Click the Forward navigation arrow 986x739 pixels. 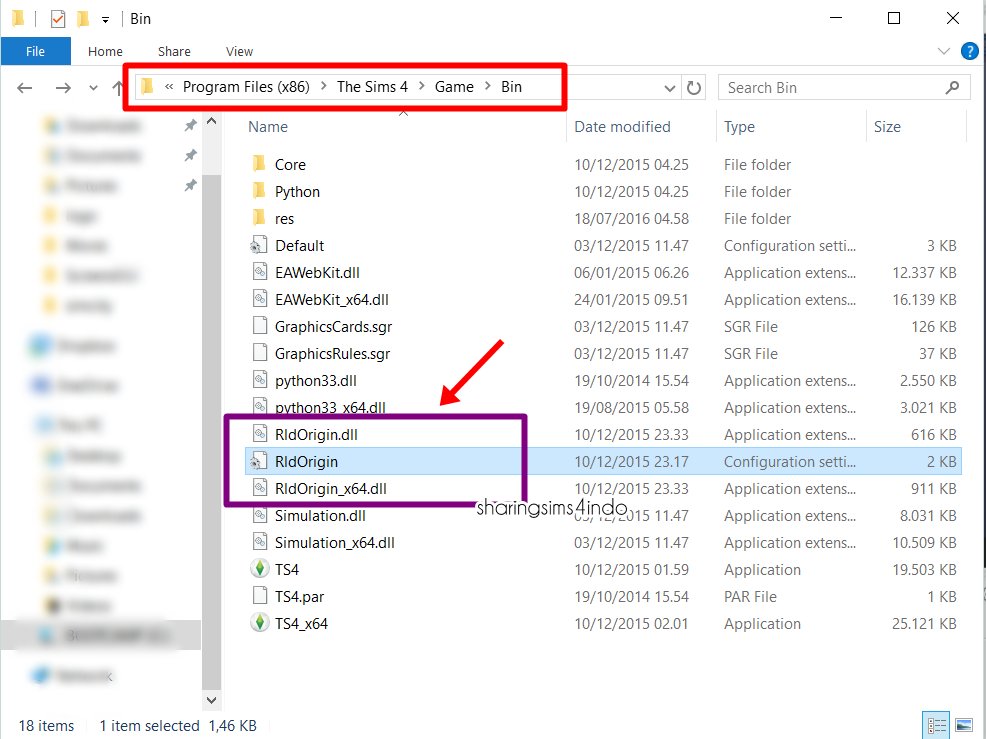63,88
